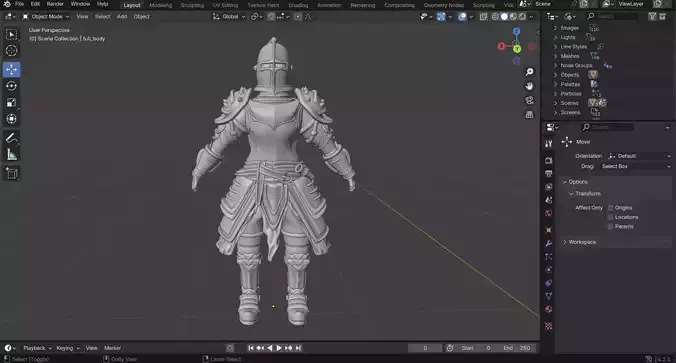Open the Physics properties tab
Screen dimensions: 676x363
[548, 270]
